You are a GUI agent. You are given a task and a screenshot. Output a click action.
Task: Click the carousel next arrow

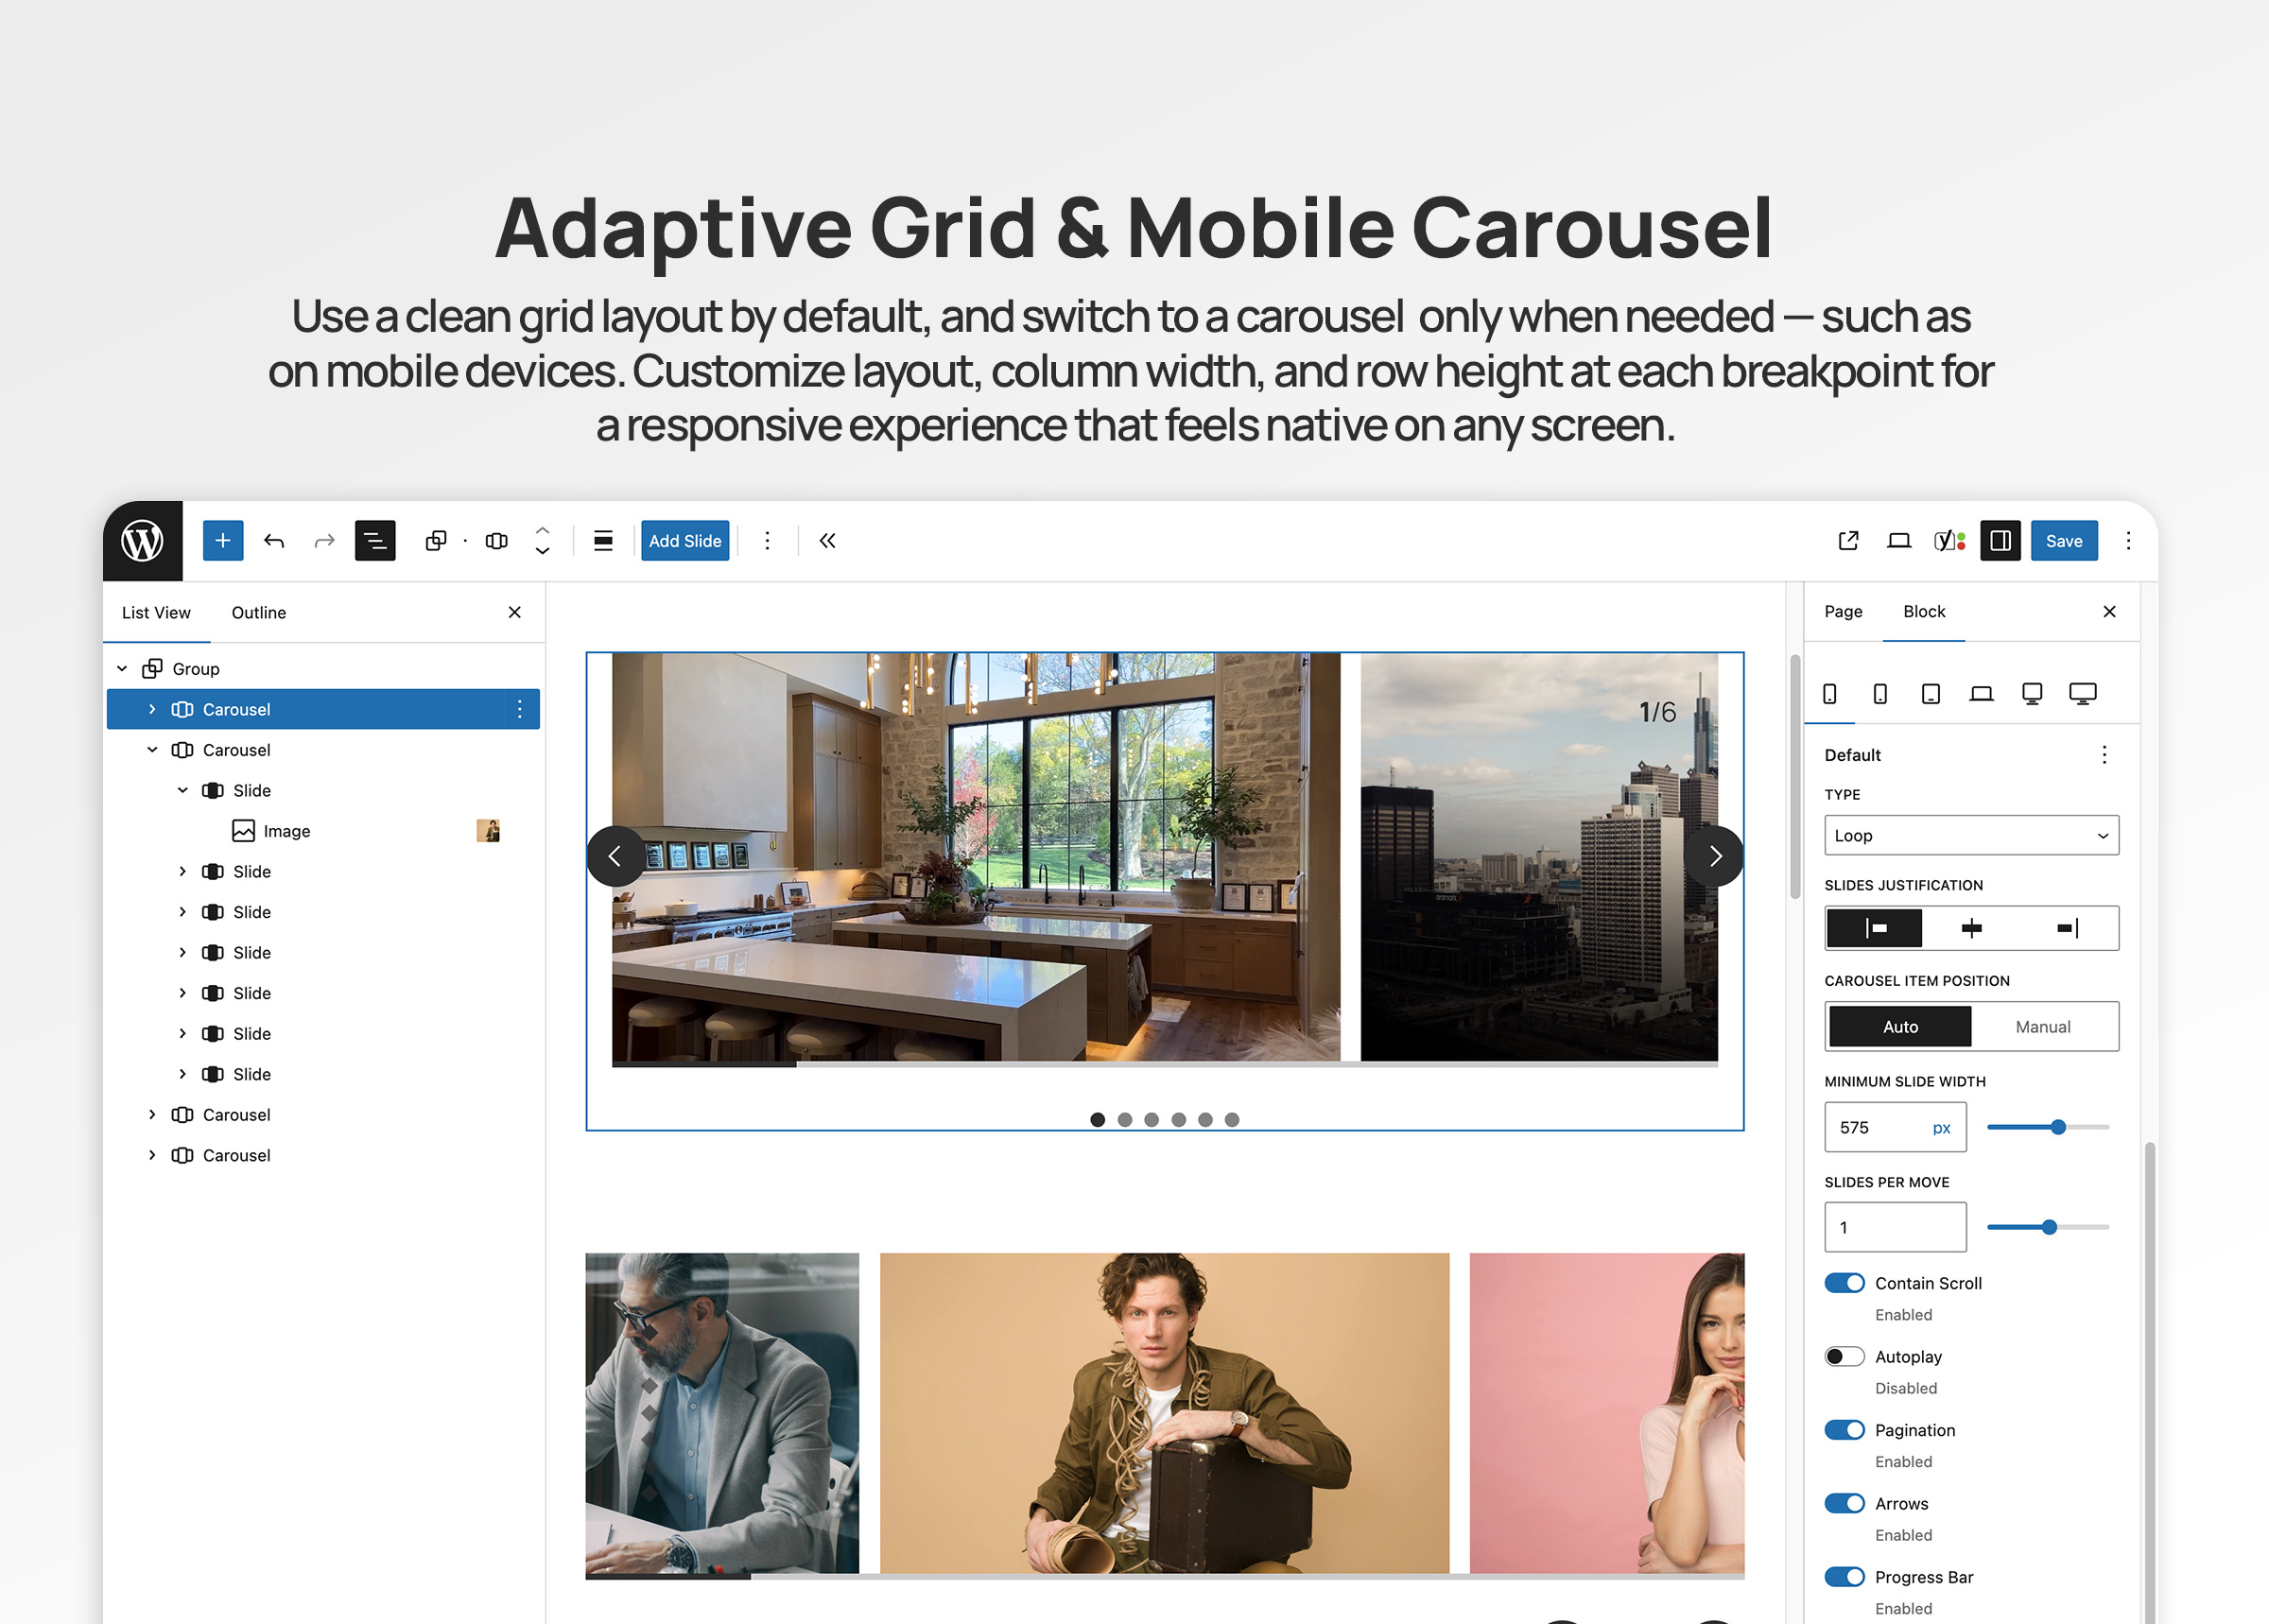click(x=1715, y=856)
